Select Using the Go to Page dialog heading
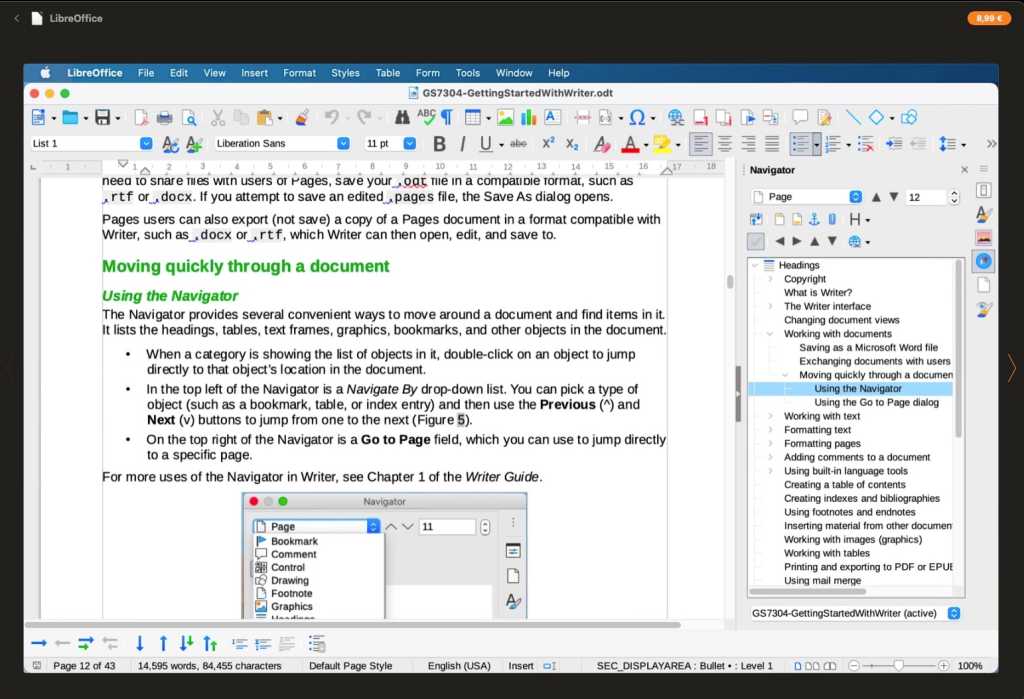1024x699 pixels. click(876, 402)
